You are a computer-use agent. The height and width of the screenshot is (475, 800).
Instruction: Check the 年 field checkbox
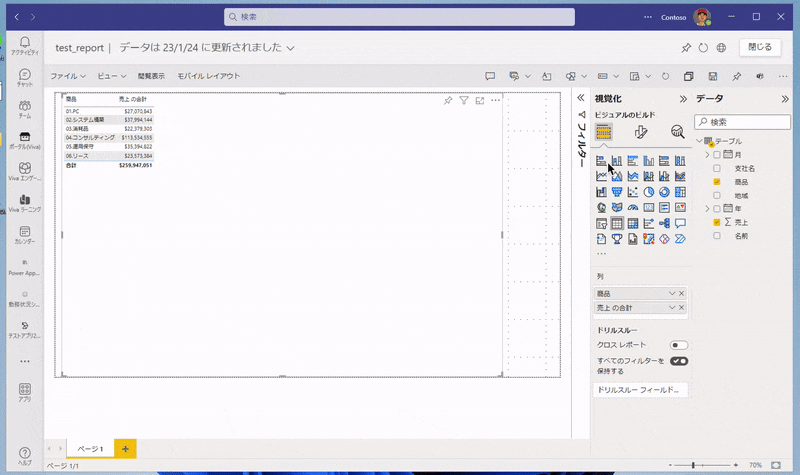coord(717,209)
